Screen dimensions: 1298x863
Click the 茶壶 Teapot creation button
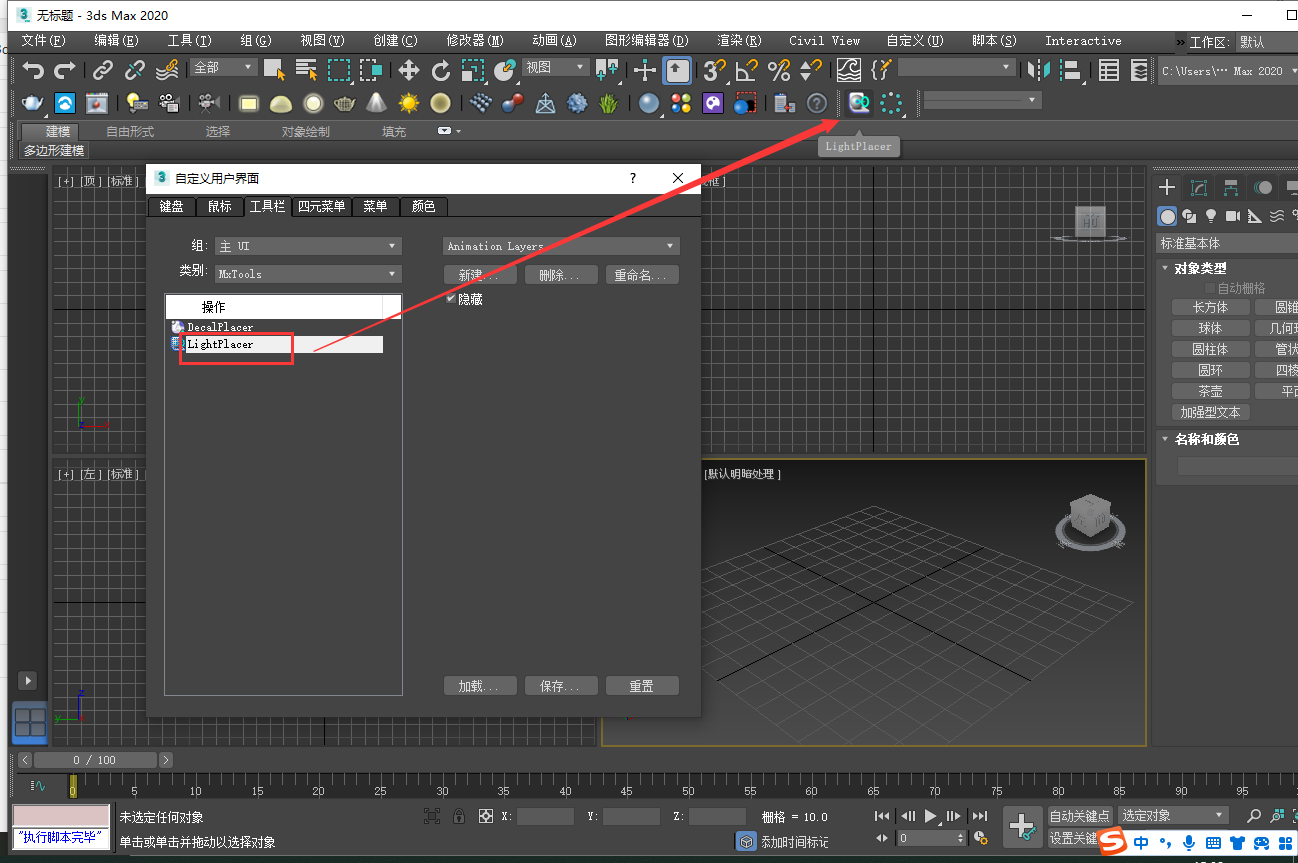[x=1210, y=390]
